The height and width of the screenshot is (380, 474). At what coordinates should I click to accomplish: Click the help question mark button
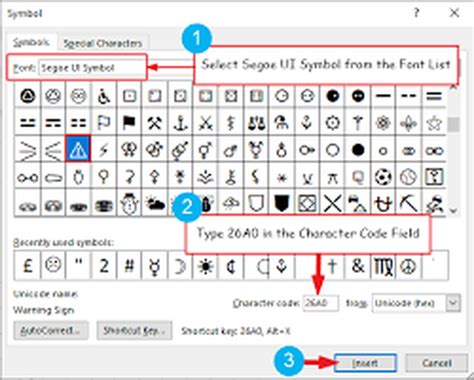pos(417,13)
